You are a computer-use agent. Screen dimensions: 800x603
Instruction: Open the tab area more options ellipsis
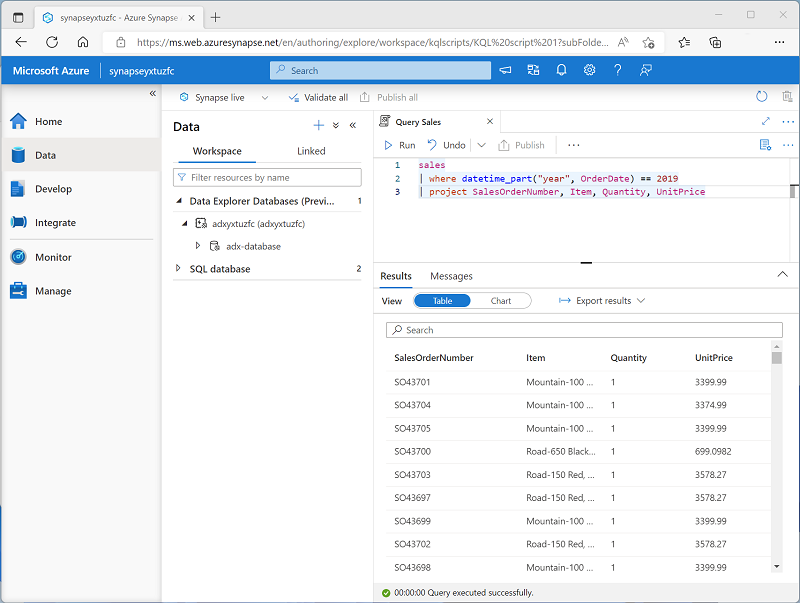coord(788,121)
